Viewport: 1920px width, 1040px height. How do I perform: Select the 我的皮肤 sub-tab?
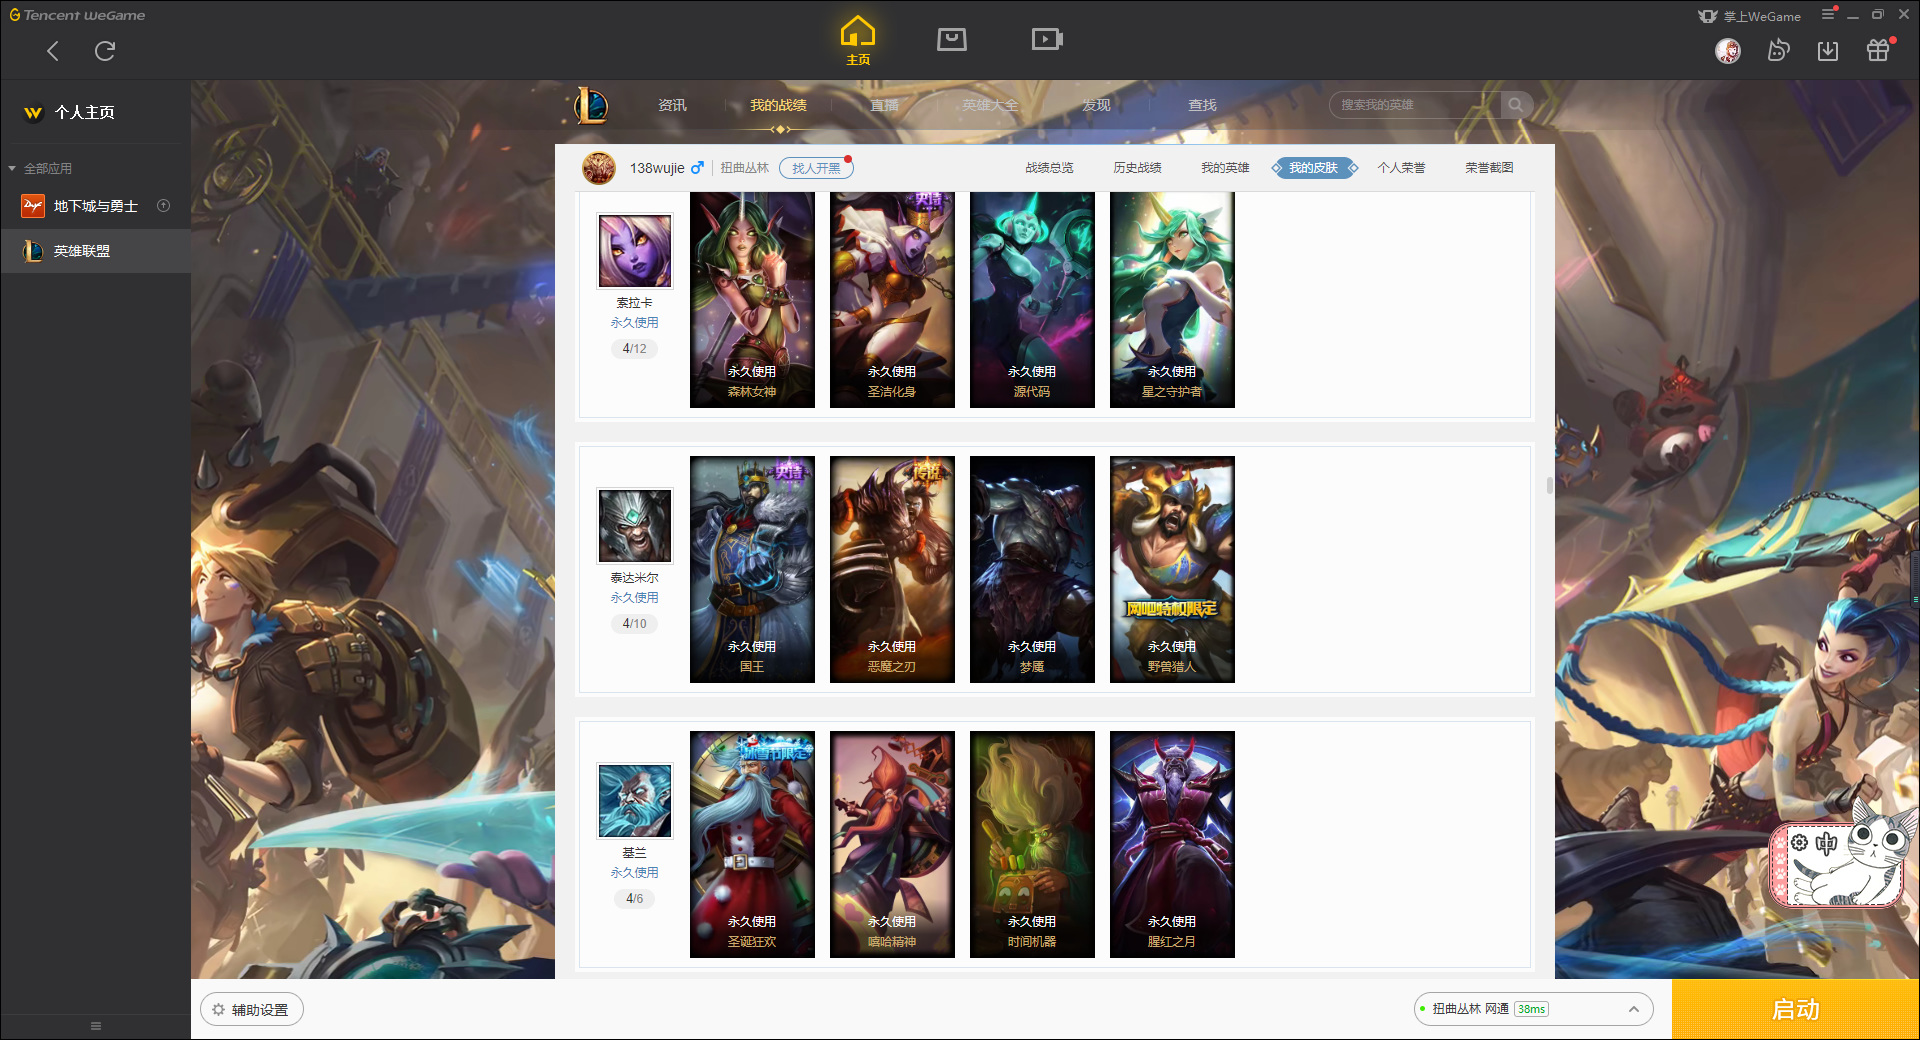tap(1313, 168)
